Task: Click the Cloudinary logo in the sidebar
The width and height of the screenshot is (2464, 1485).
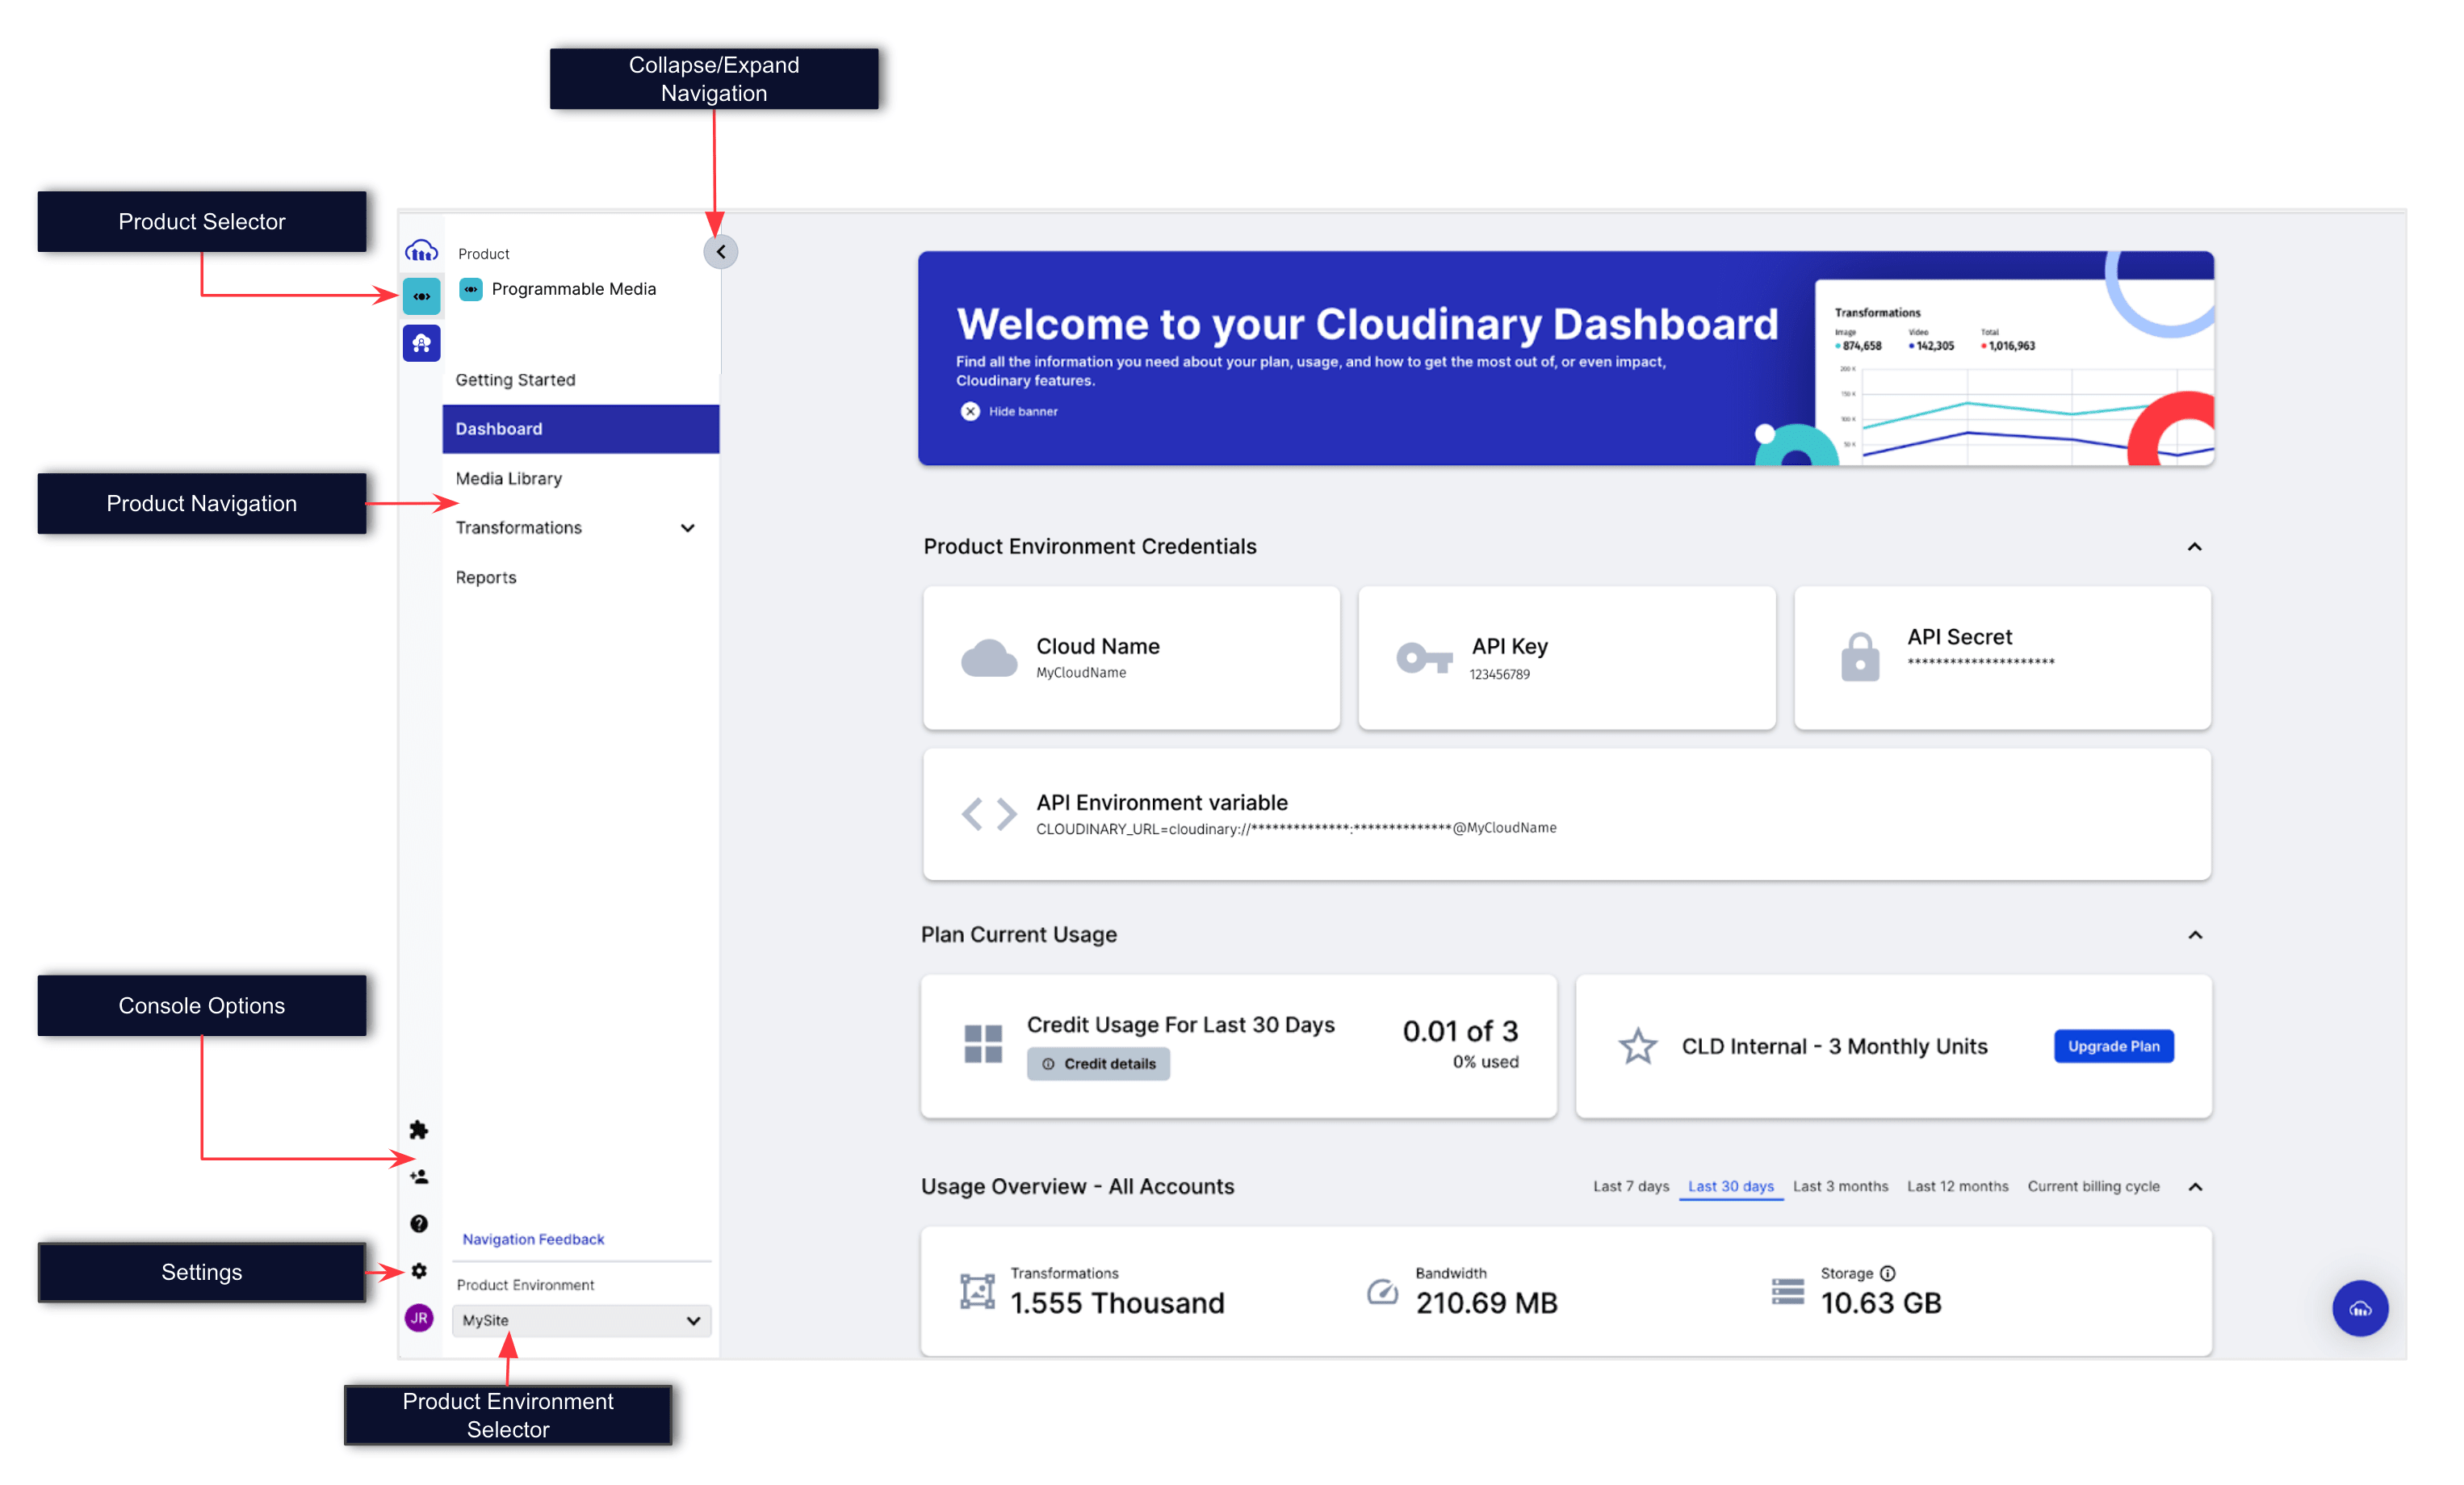Action: click(x=421, y=250)
